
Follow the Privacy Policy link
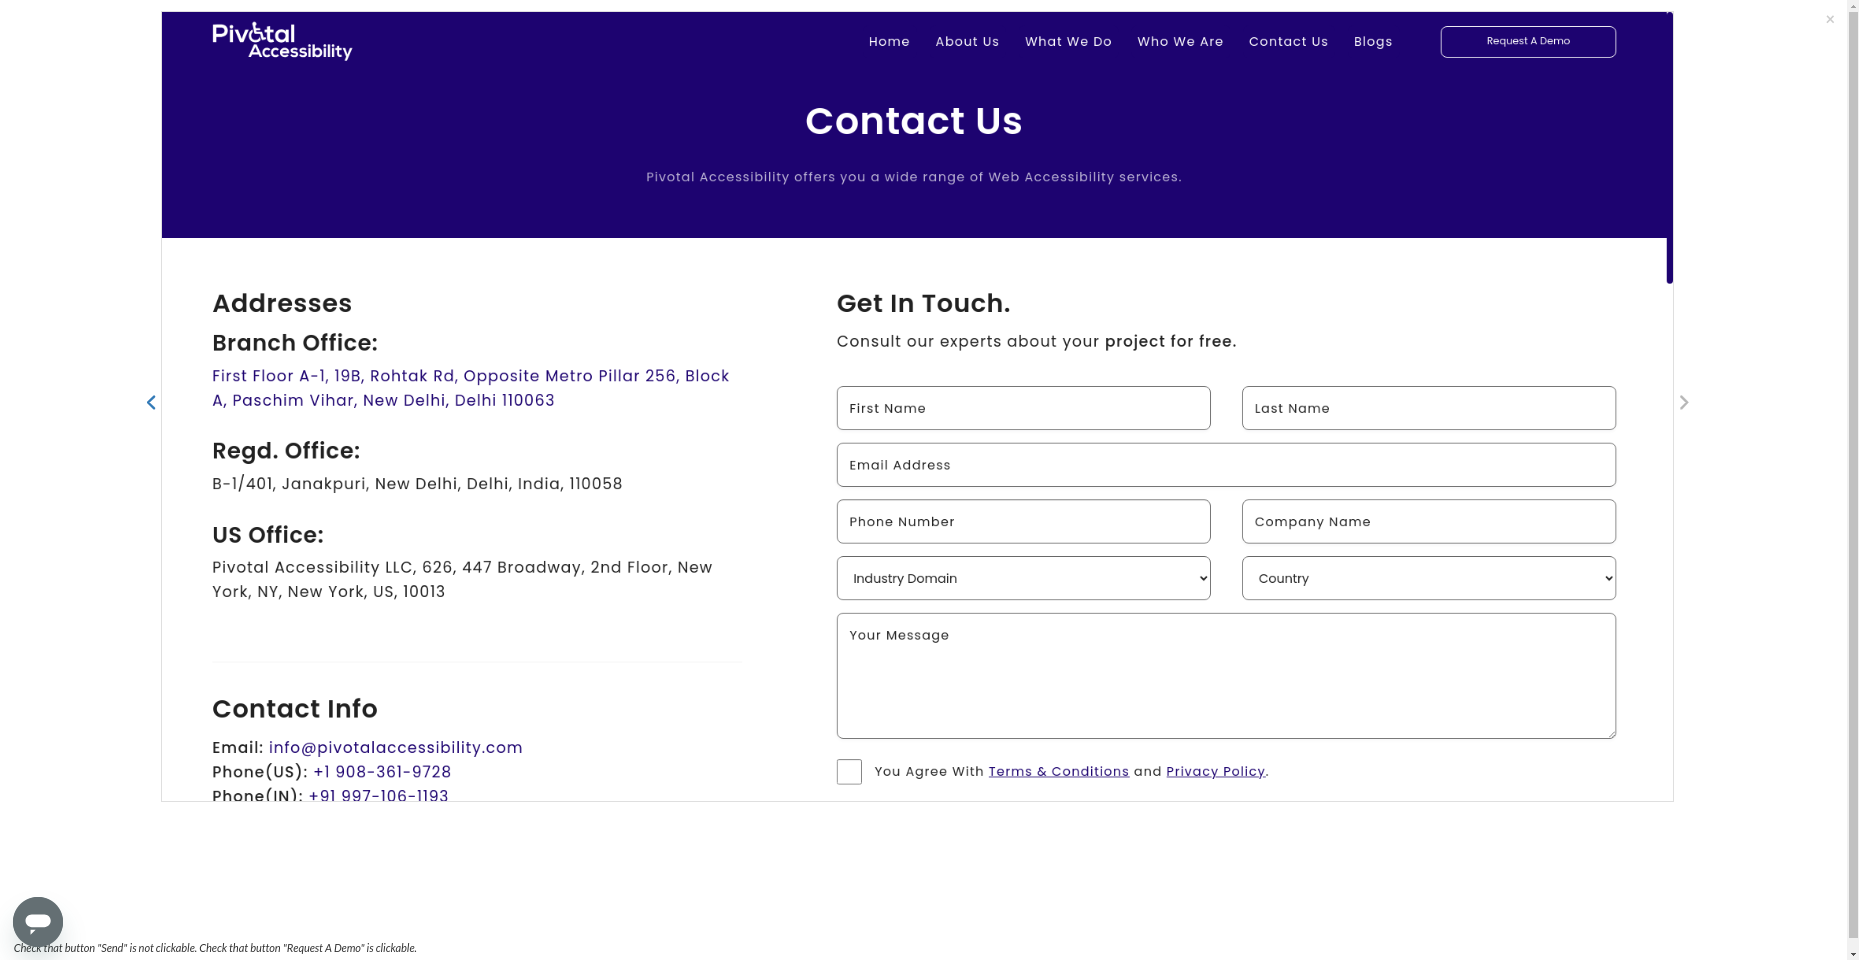coord(1215,772)
